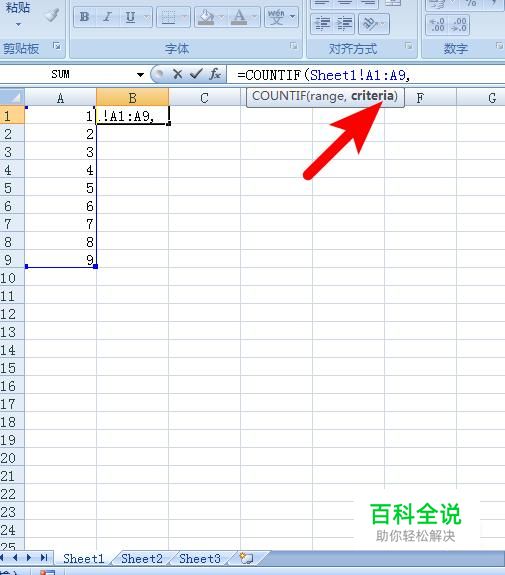Image resolution: width=505 pixels, height=575 pixels.
Task: Click cell A9 containing 9
Action: click(61, 260)
